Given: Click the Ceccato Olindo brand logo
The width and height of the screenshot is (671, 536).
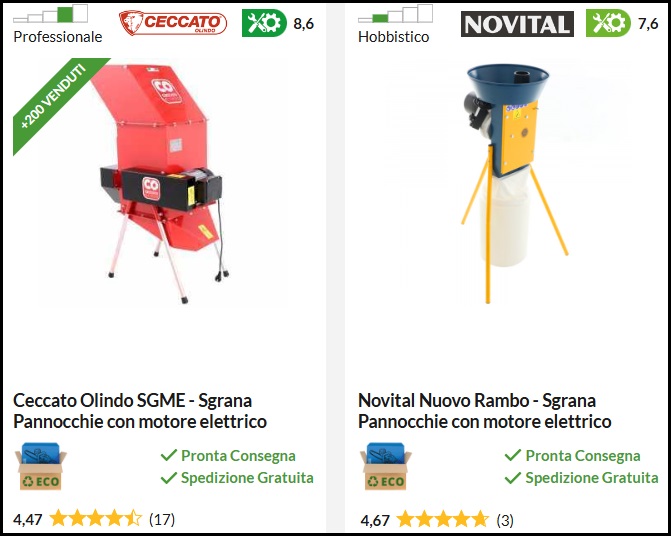Looking at the screenshot, I should [173, 23].
